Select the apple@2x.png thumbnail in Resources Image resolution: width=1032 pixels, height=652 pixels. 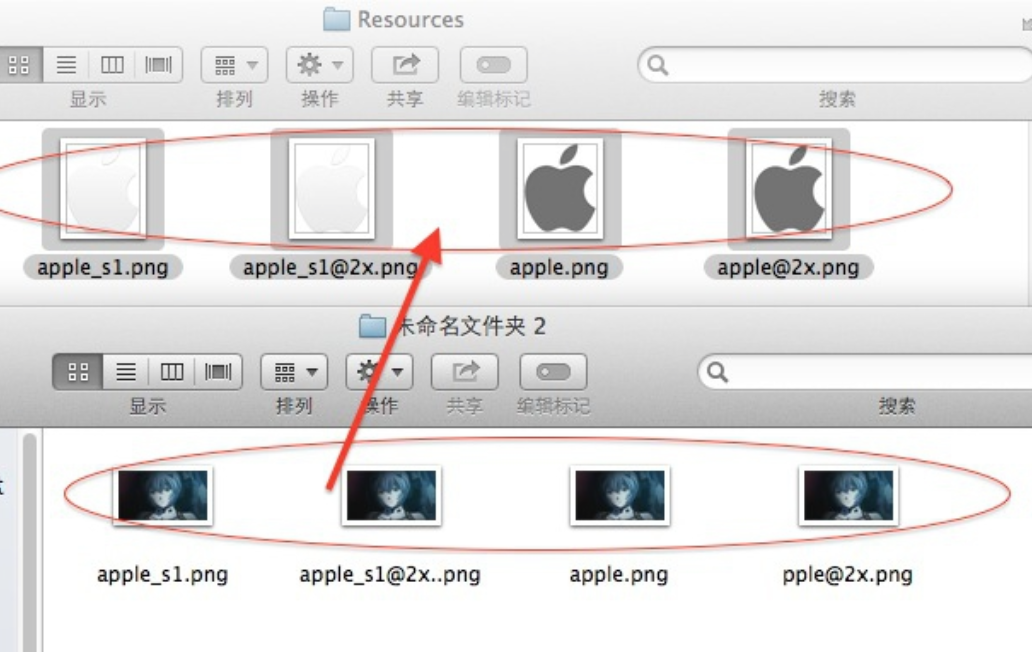[788, 189]
